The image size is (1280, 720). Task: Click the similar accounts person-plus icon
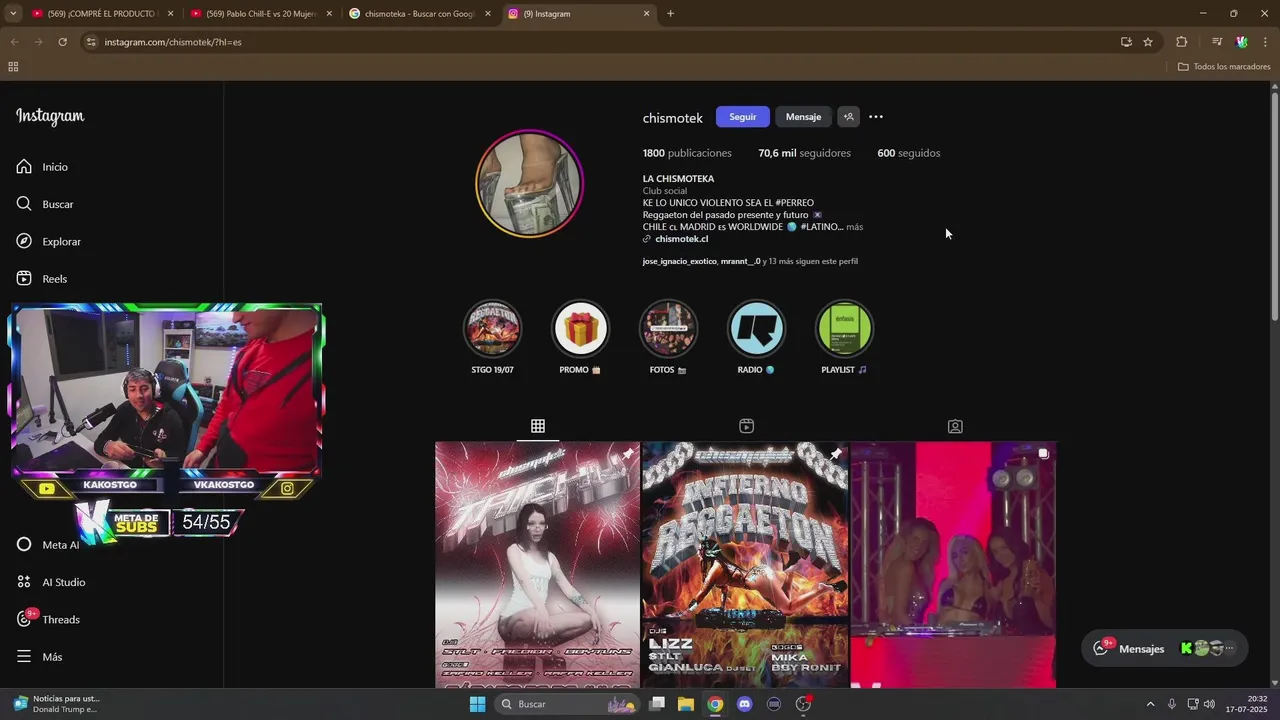pos(848,117)
